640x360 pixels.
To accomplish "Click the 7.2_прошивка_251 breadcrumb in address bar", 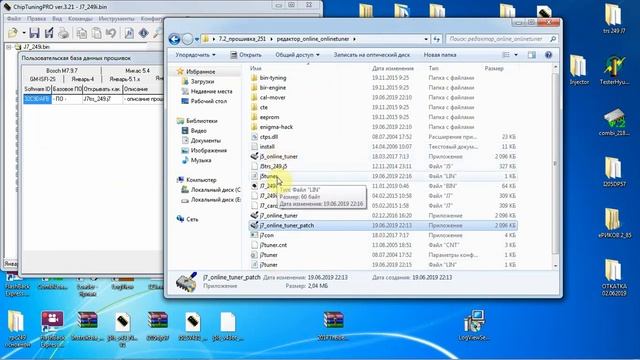I will coord(242,39).
